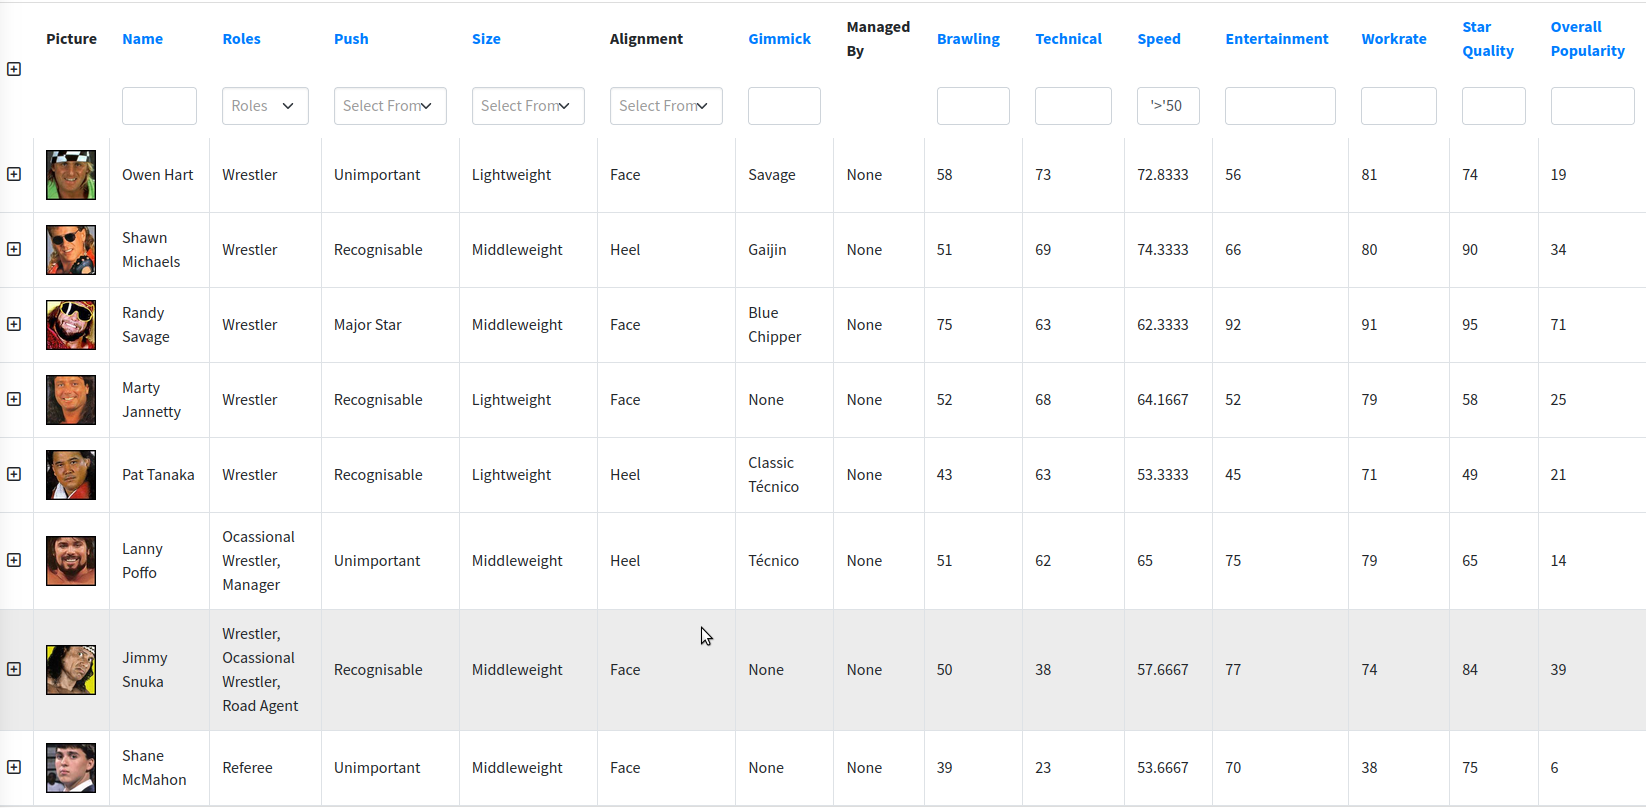Sort by Star Quality column header

click(1487, 39)
